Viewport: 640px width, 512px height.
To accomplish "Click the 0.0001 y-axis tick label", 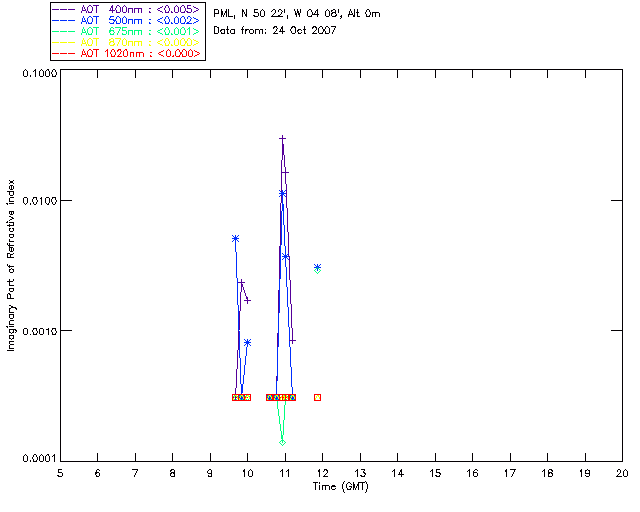I will pos(40,459).
